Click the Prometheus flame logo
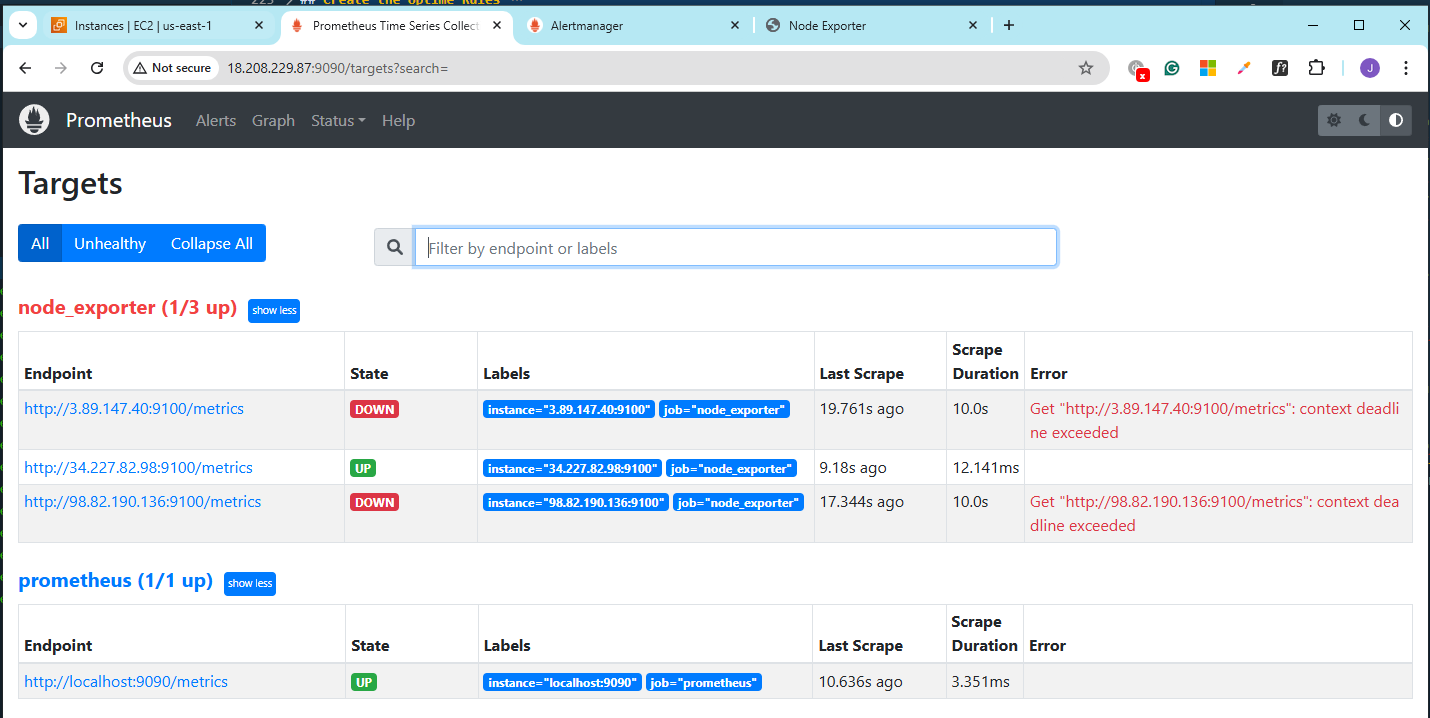 (x=35, y=121)
